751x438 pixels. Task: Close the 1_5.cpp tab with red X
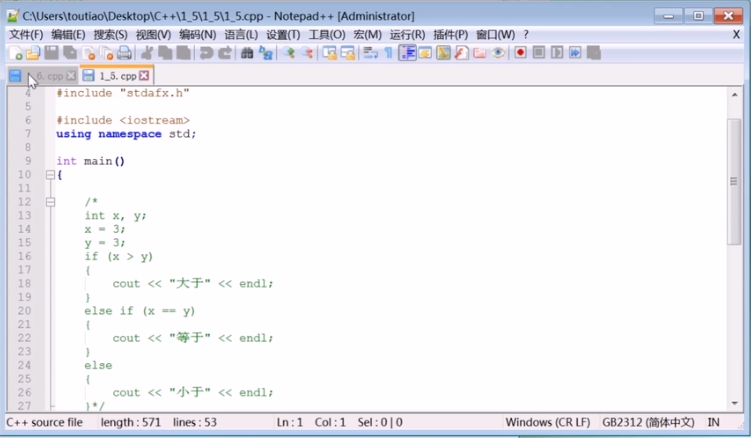pos(144,76)
